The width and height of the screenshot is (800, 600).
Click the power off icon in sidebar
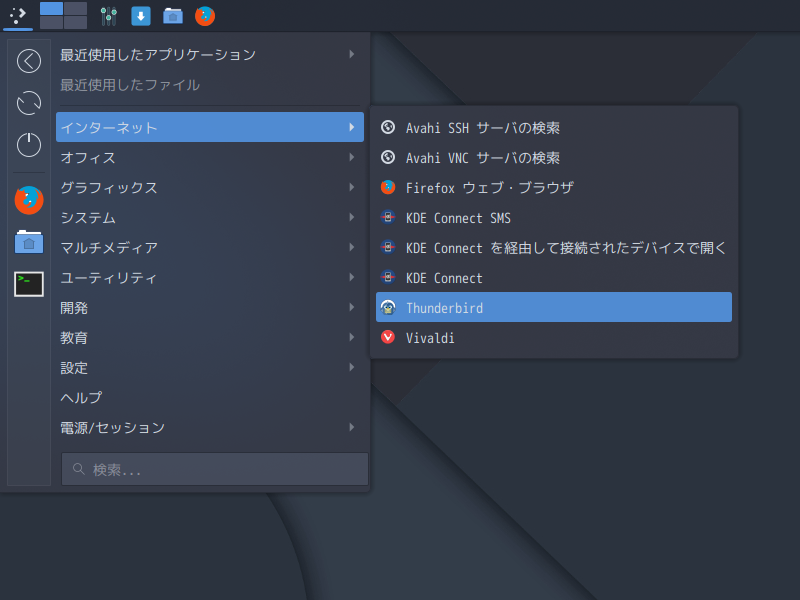(29, 144)
